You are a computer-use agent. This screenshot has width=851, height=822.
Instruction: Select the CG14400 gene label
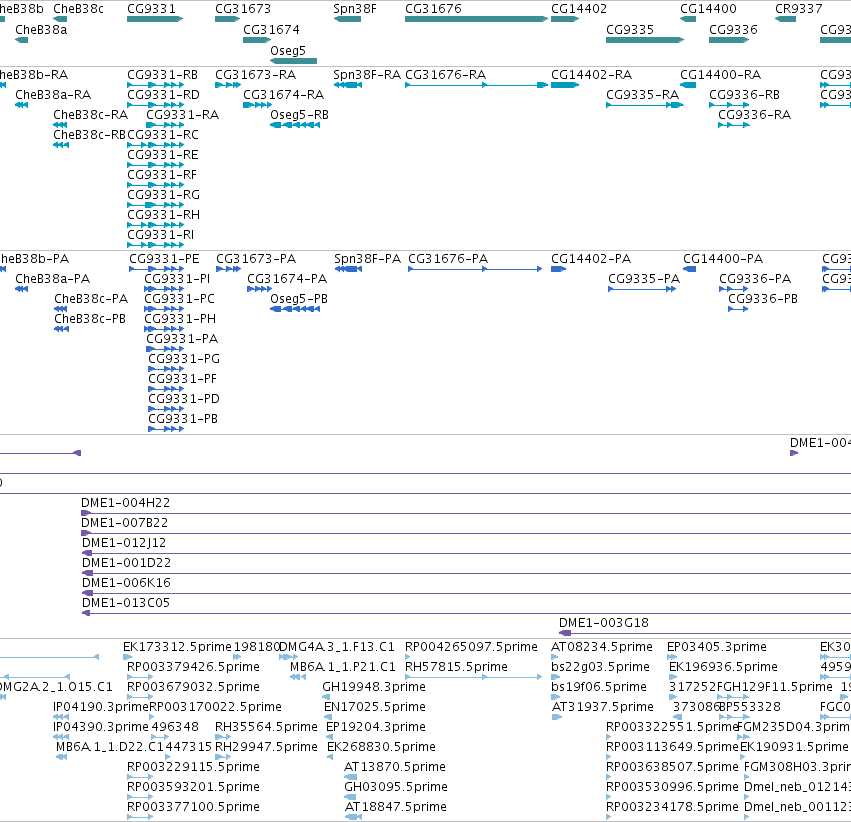pos(708,9)
